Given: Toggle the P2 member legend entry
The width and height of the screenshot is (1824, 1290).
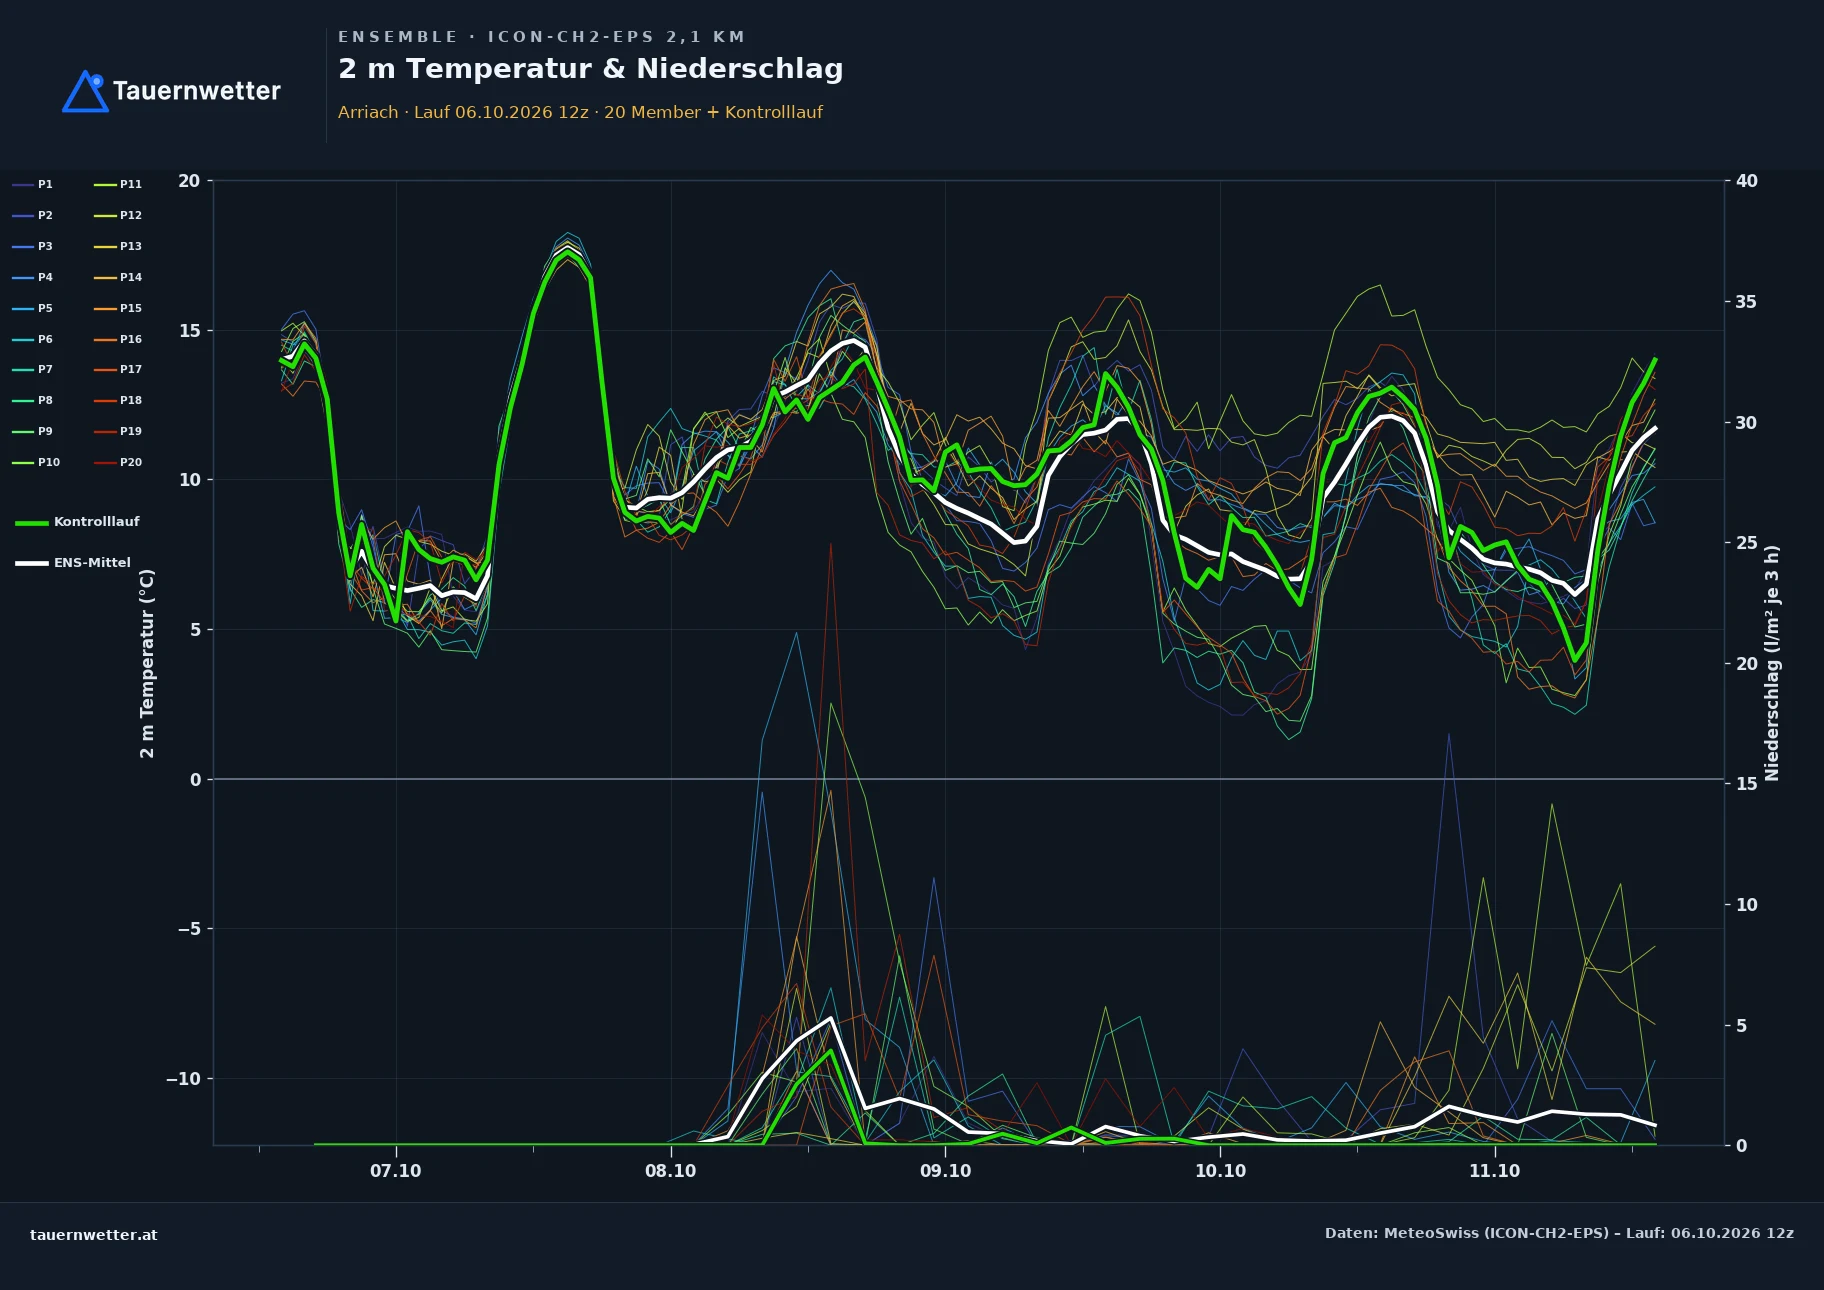Looking at the screenshot, I should point(32,215).
